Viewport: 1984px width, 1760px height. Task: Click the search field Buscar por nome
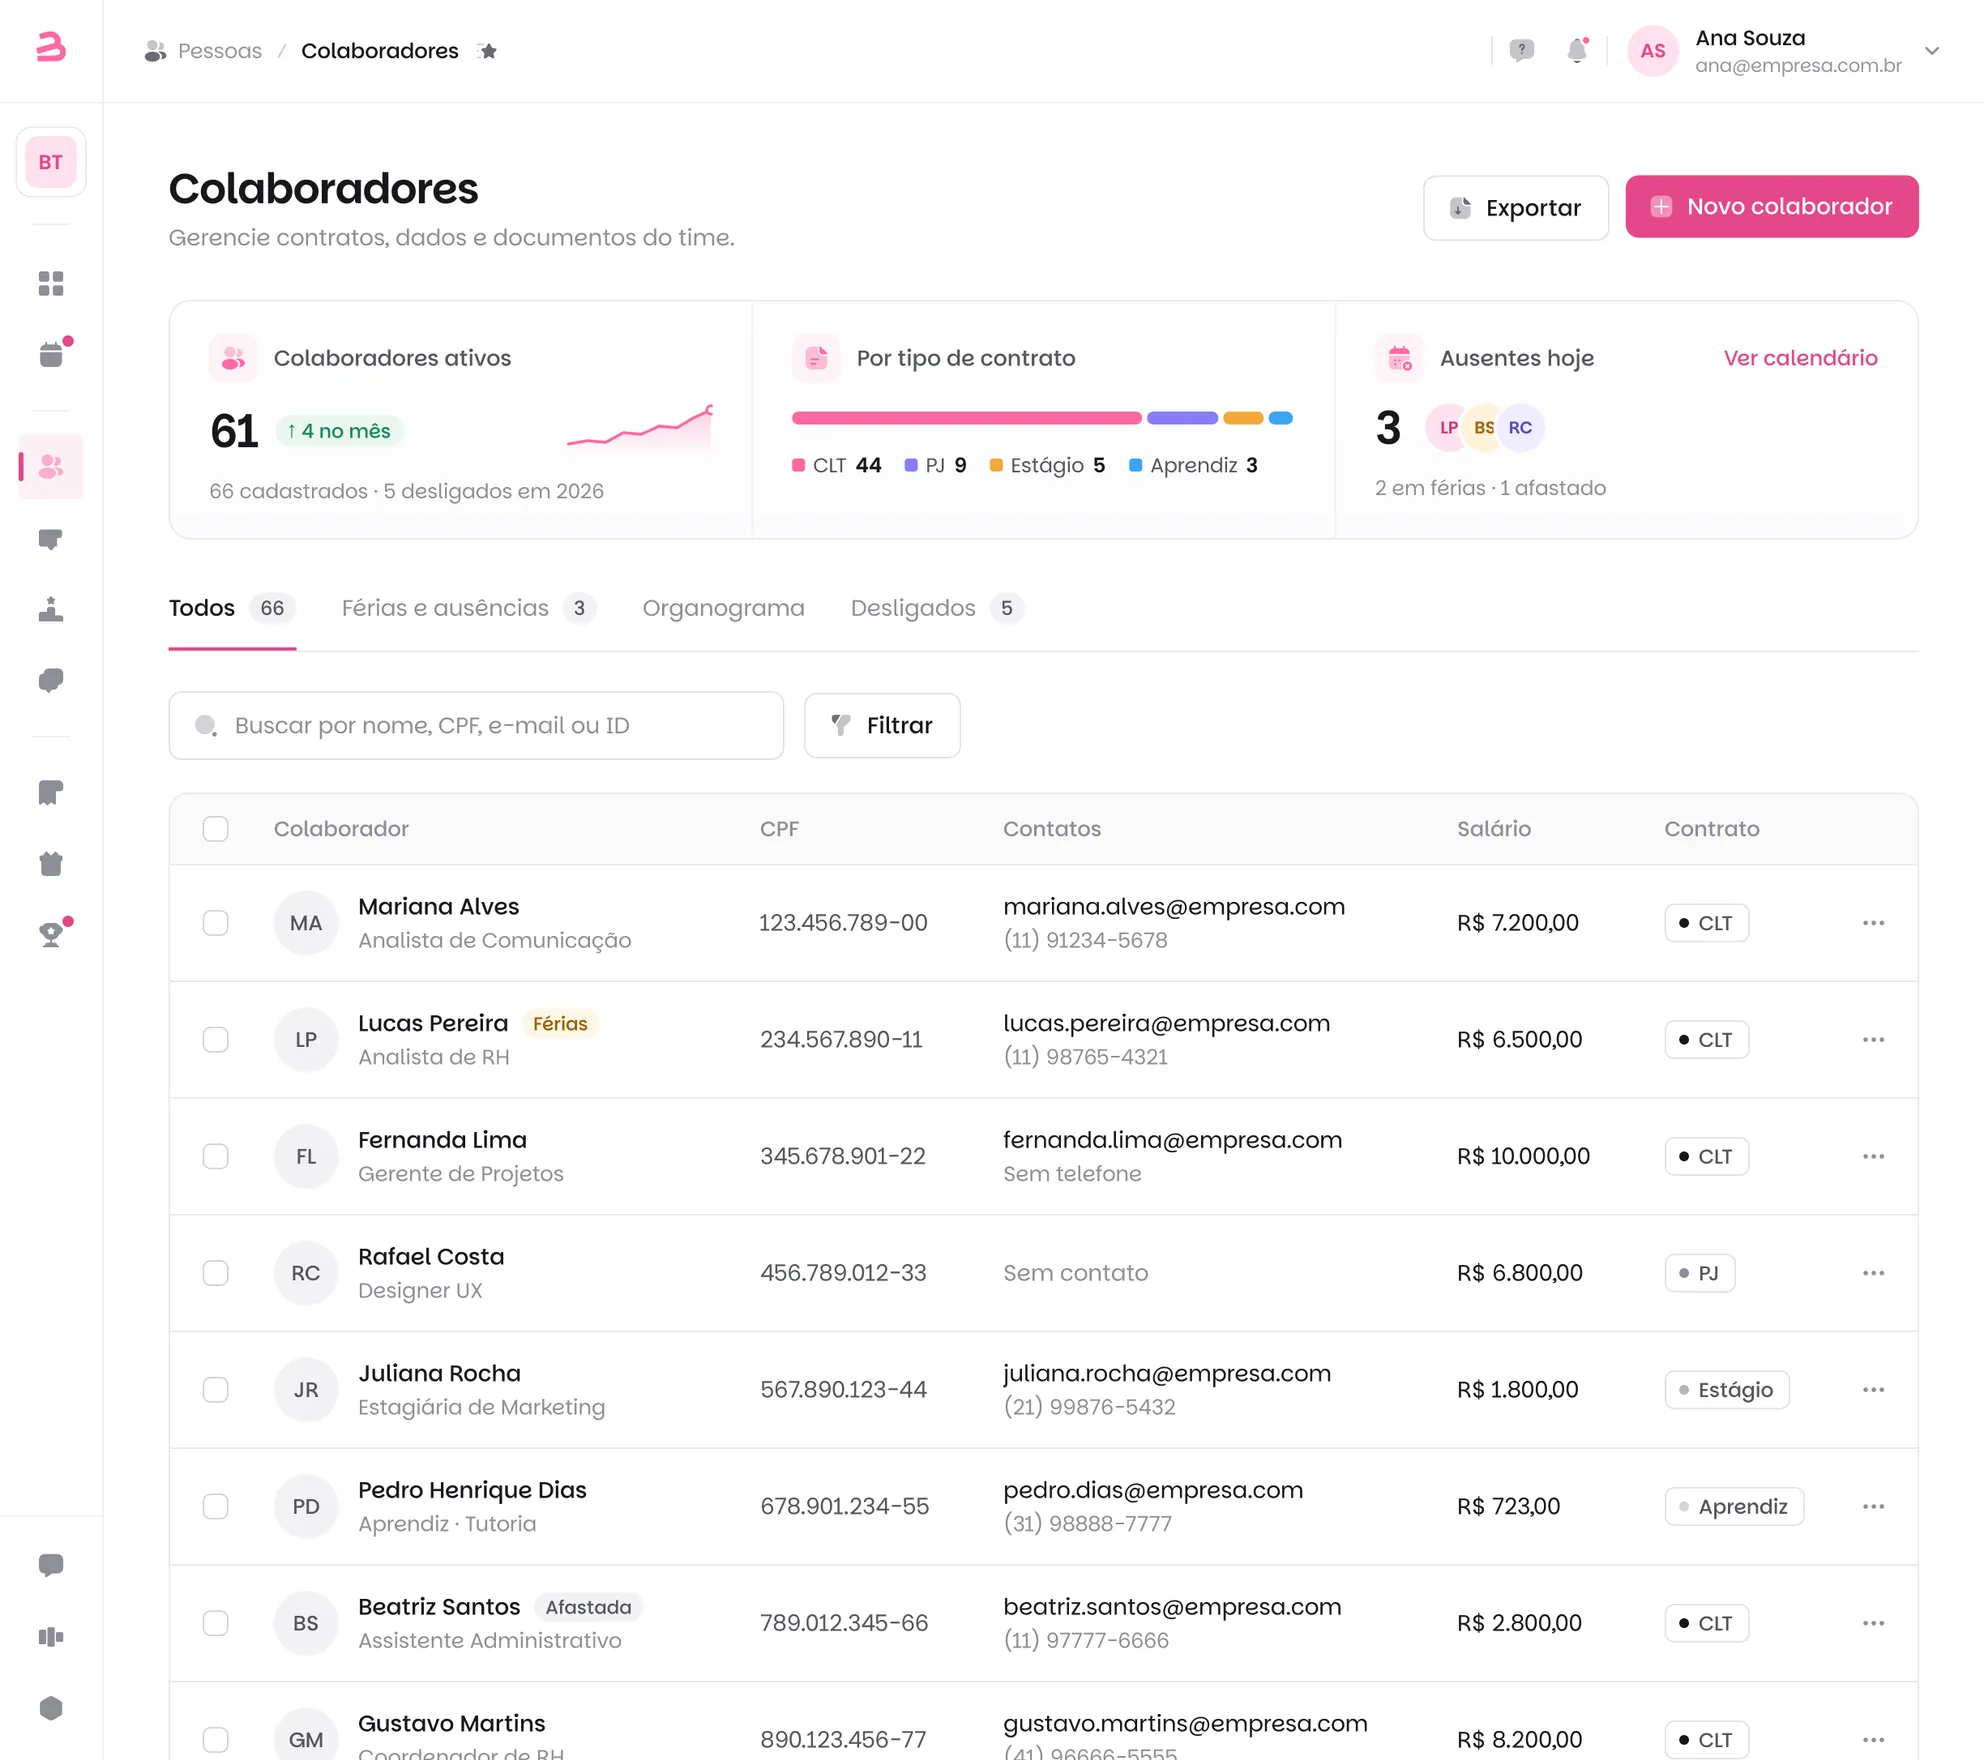pos(476,725)
